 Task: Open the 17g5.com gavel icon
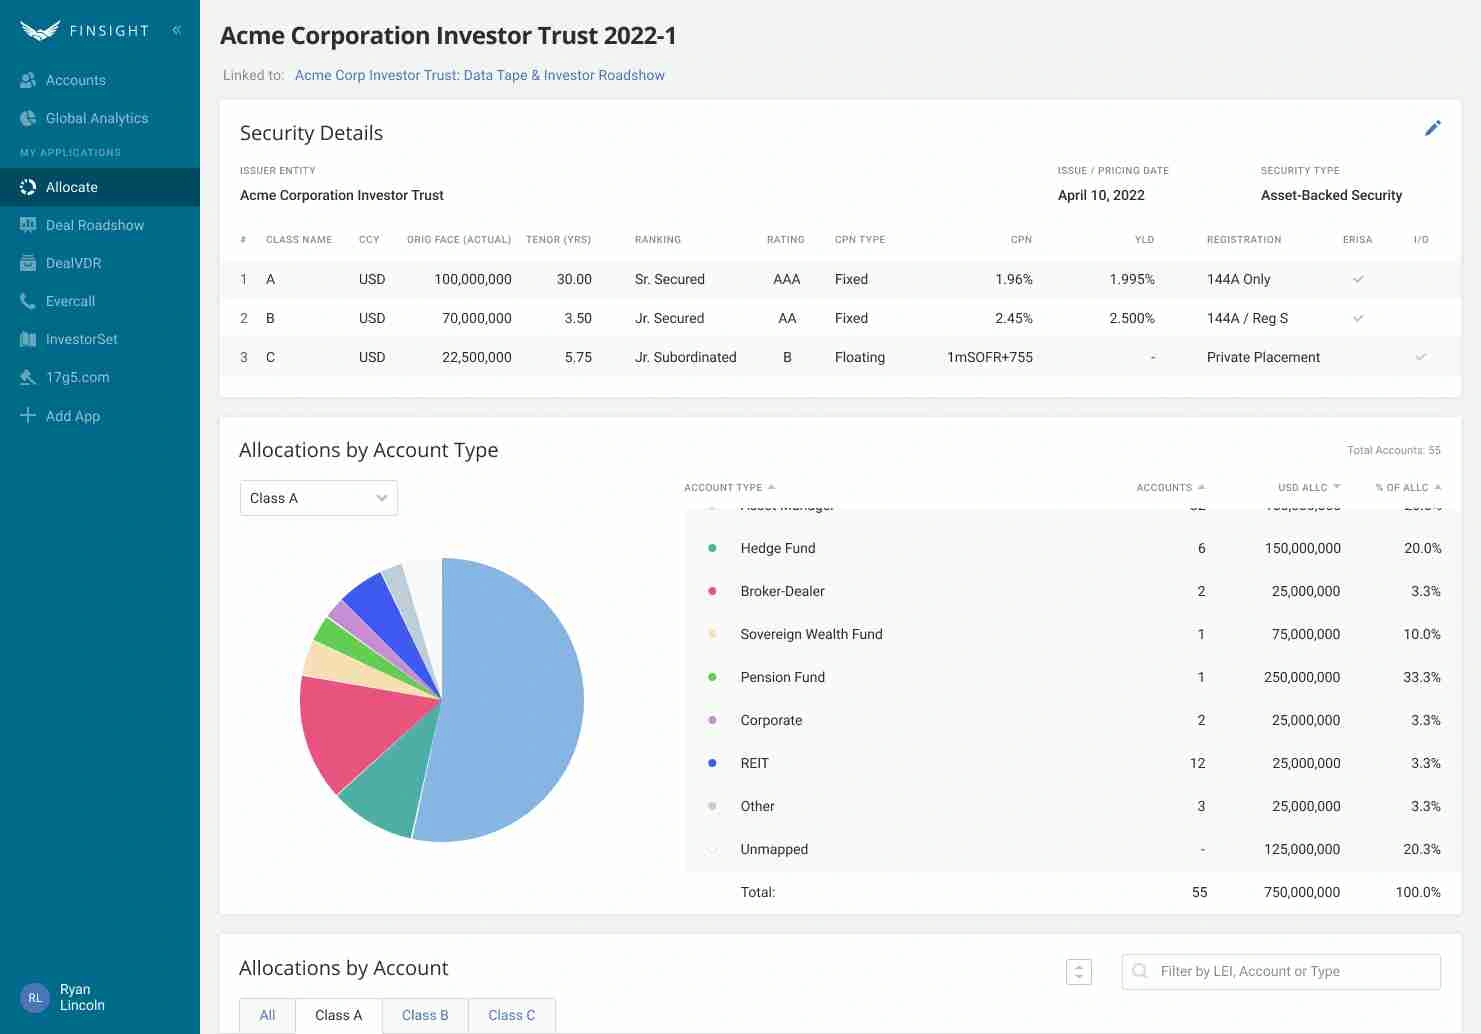[x=28, y=377]
